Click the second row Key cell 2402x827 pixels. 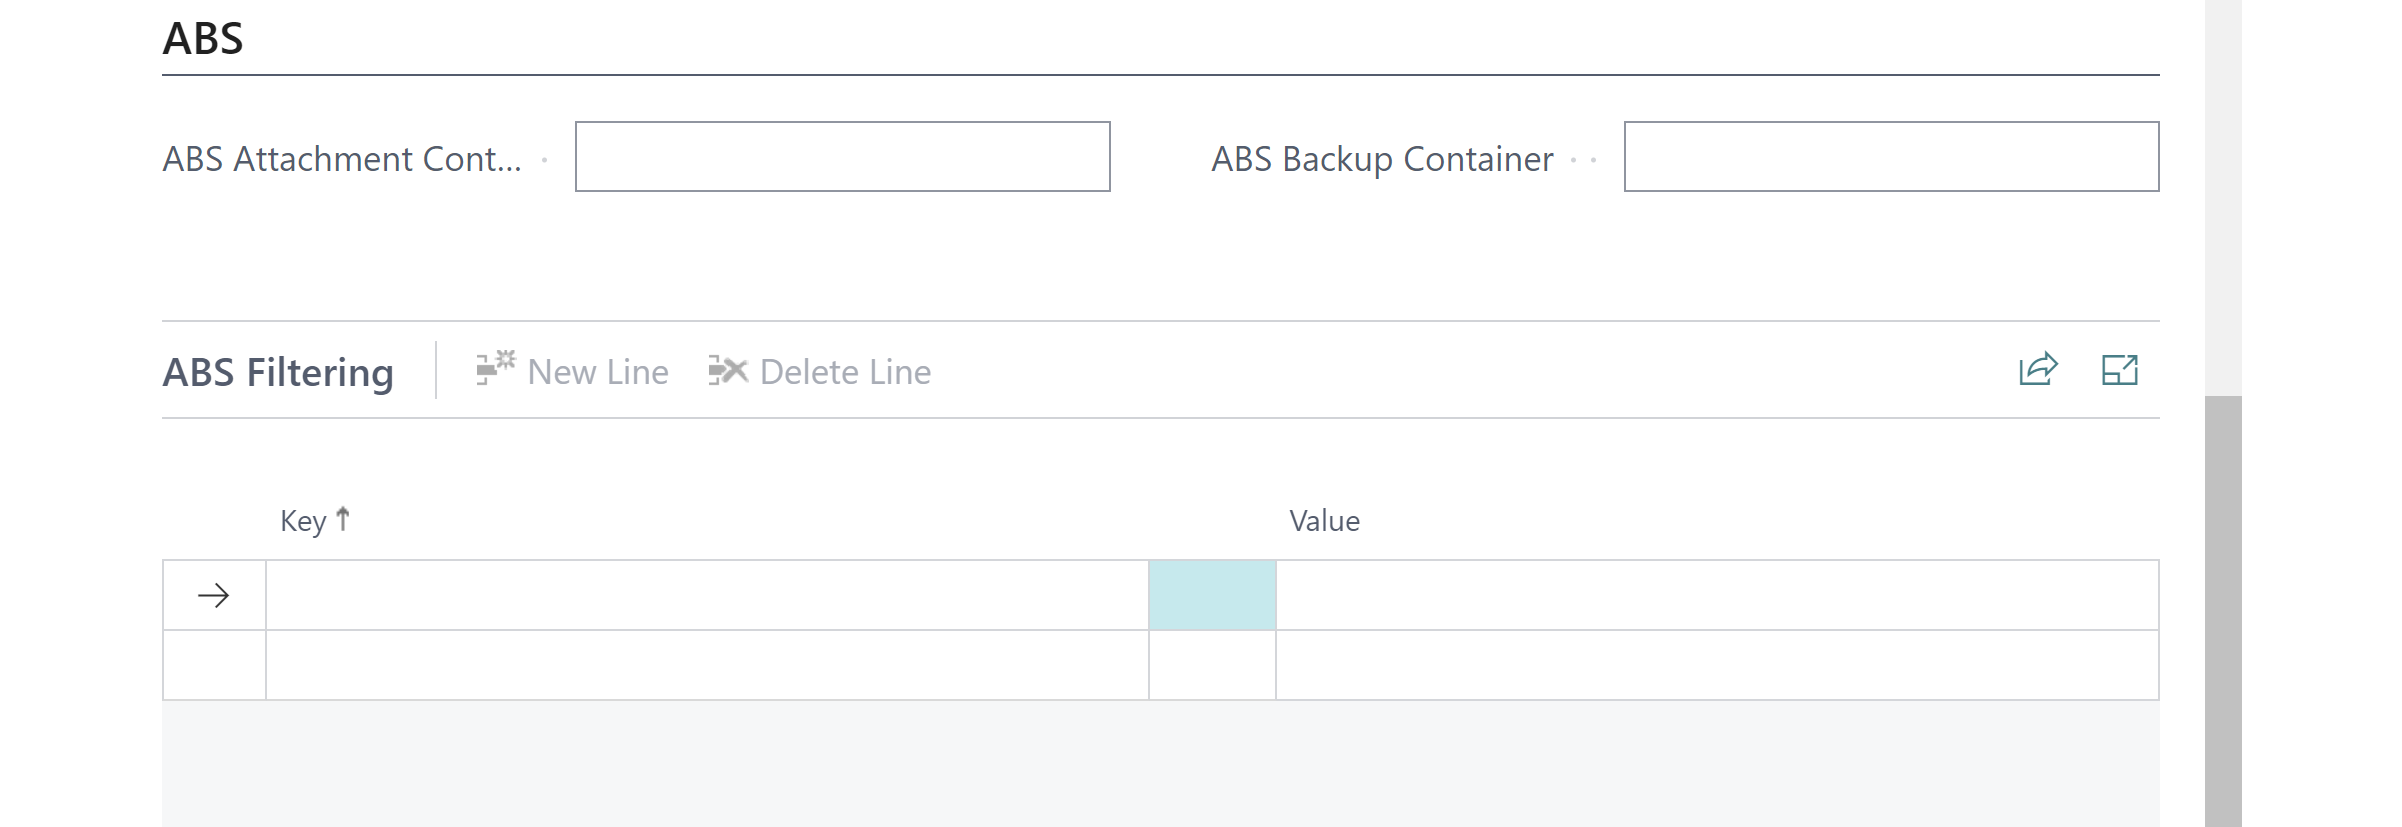(706, 665)
